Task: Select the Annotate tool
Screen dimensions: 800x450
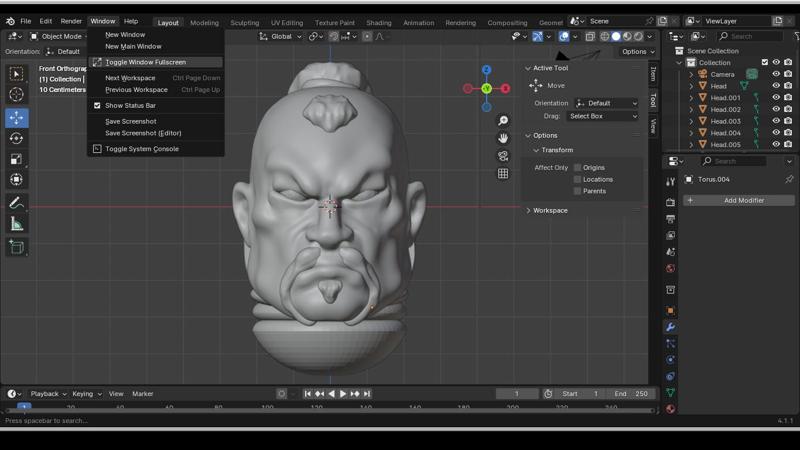Action: click(x=16, y=203)
